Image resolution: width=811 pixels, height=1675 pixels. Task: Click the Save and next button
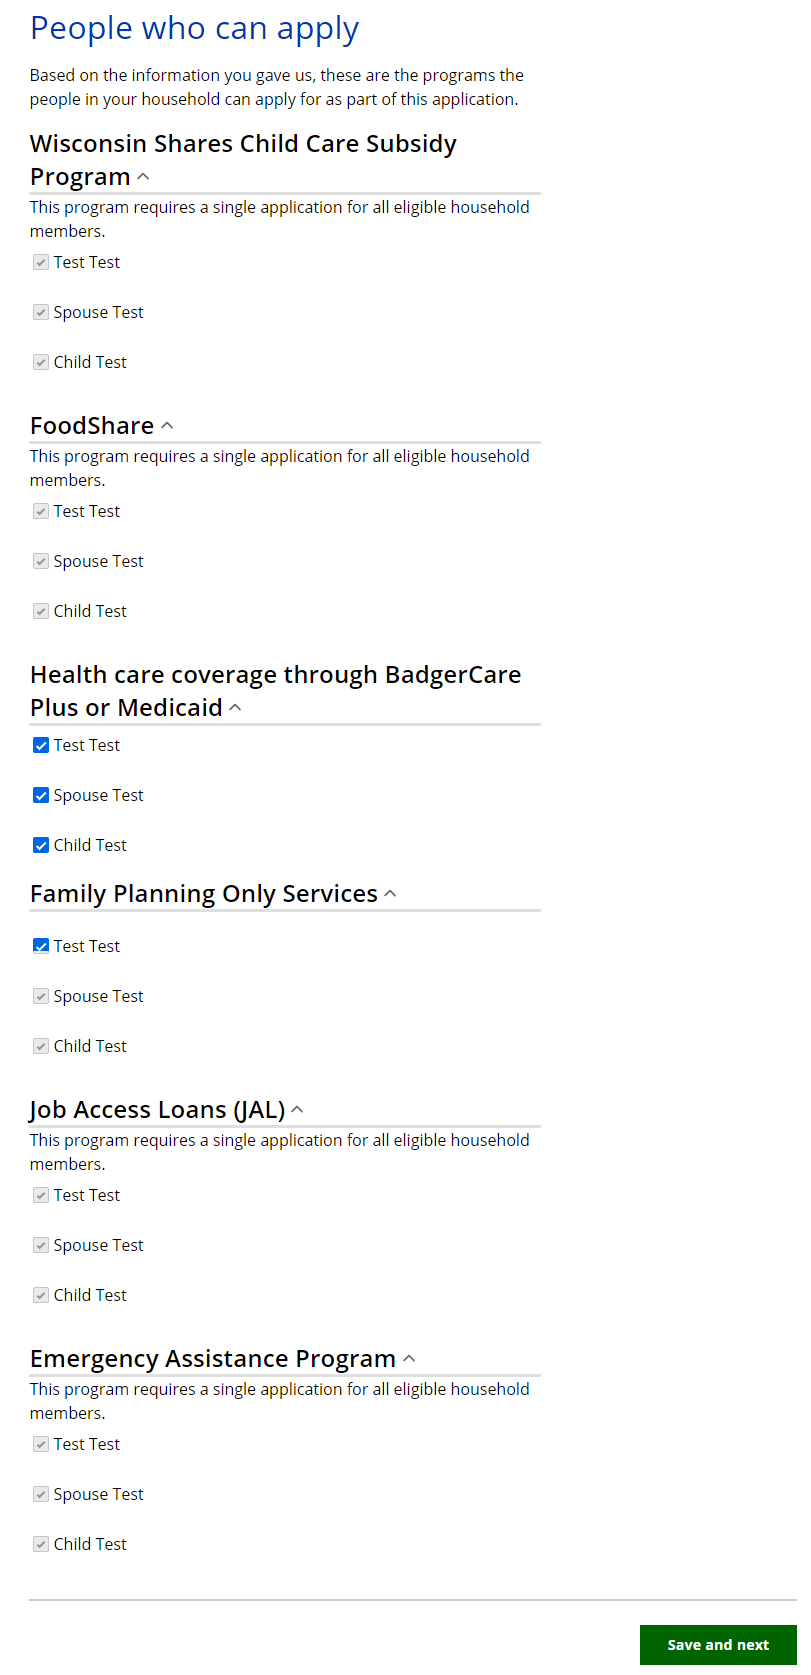pos(717,1645)
